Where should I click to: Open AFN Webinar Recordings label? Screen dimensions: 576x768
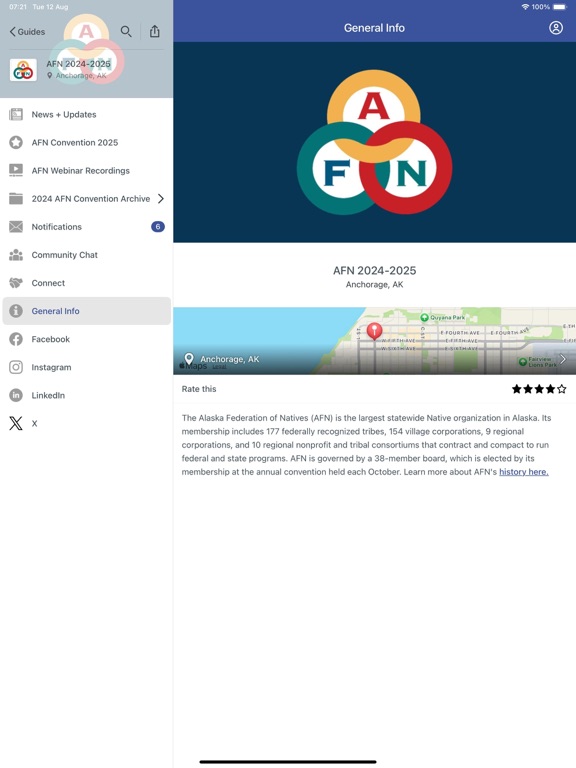[80, 170]
